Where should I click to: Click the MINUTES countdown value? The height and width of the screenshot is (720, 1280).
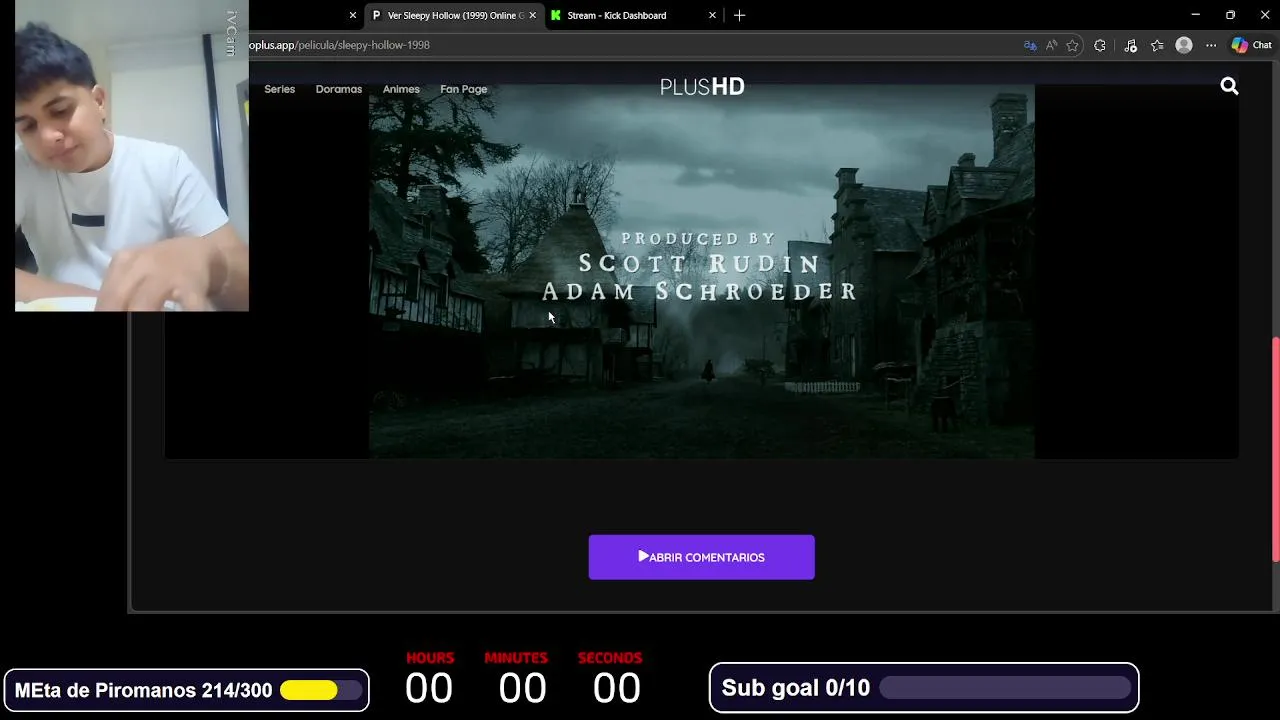pyautogui.click(x=523, y=688)
